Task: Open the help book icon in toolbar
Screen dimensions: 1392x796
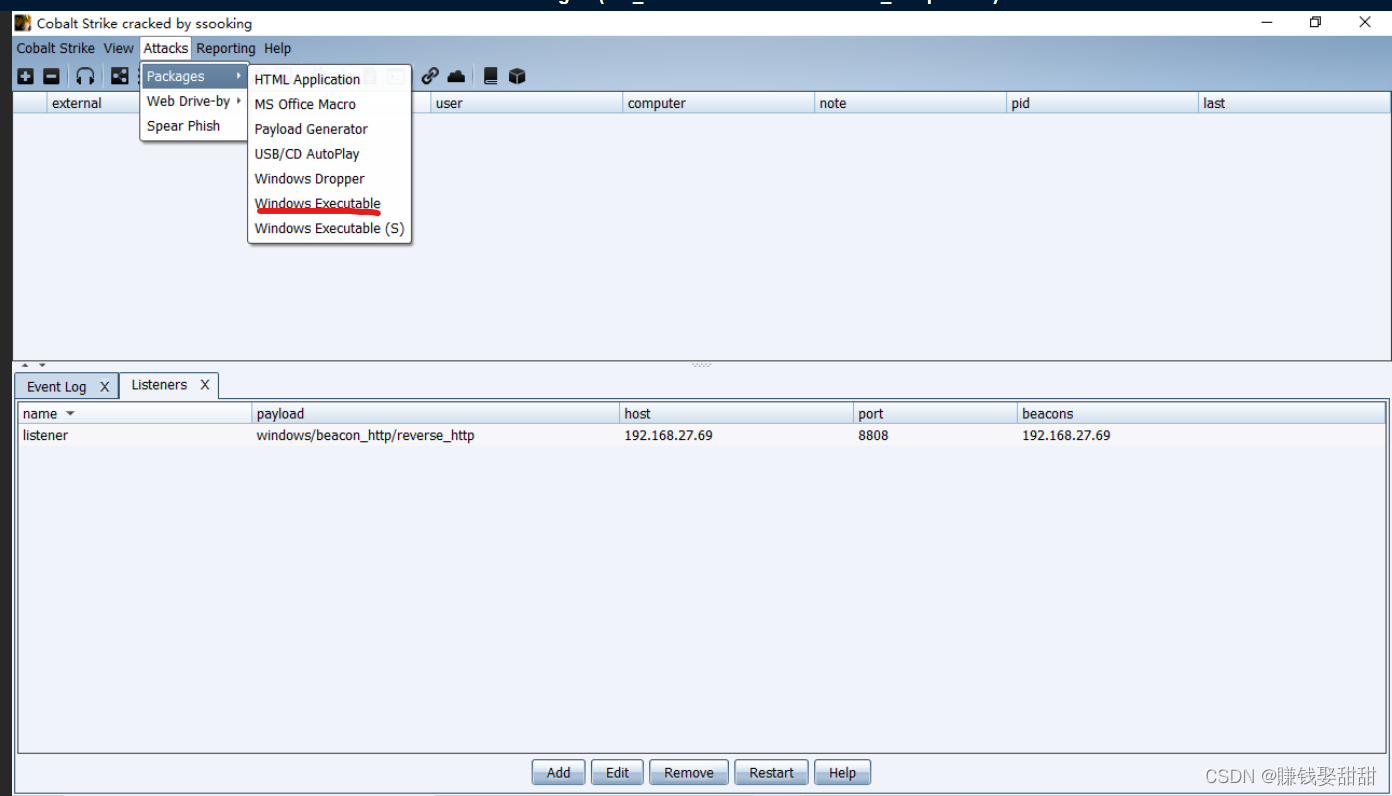Action: (x=491, y=76)
